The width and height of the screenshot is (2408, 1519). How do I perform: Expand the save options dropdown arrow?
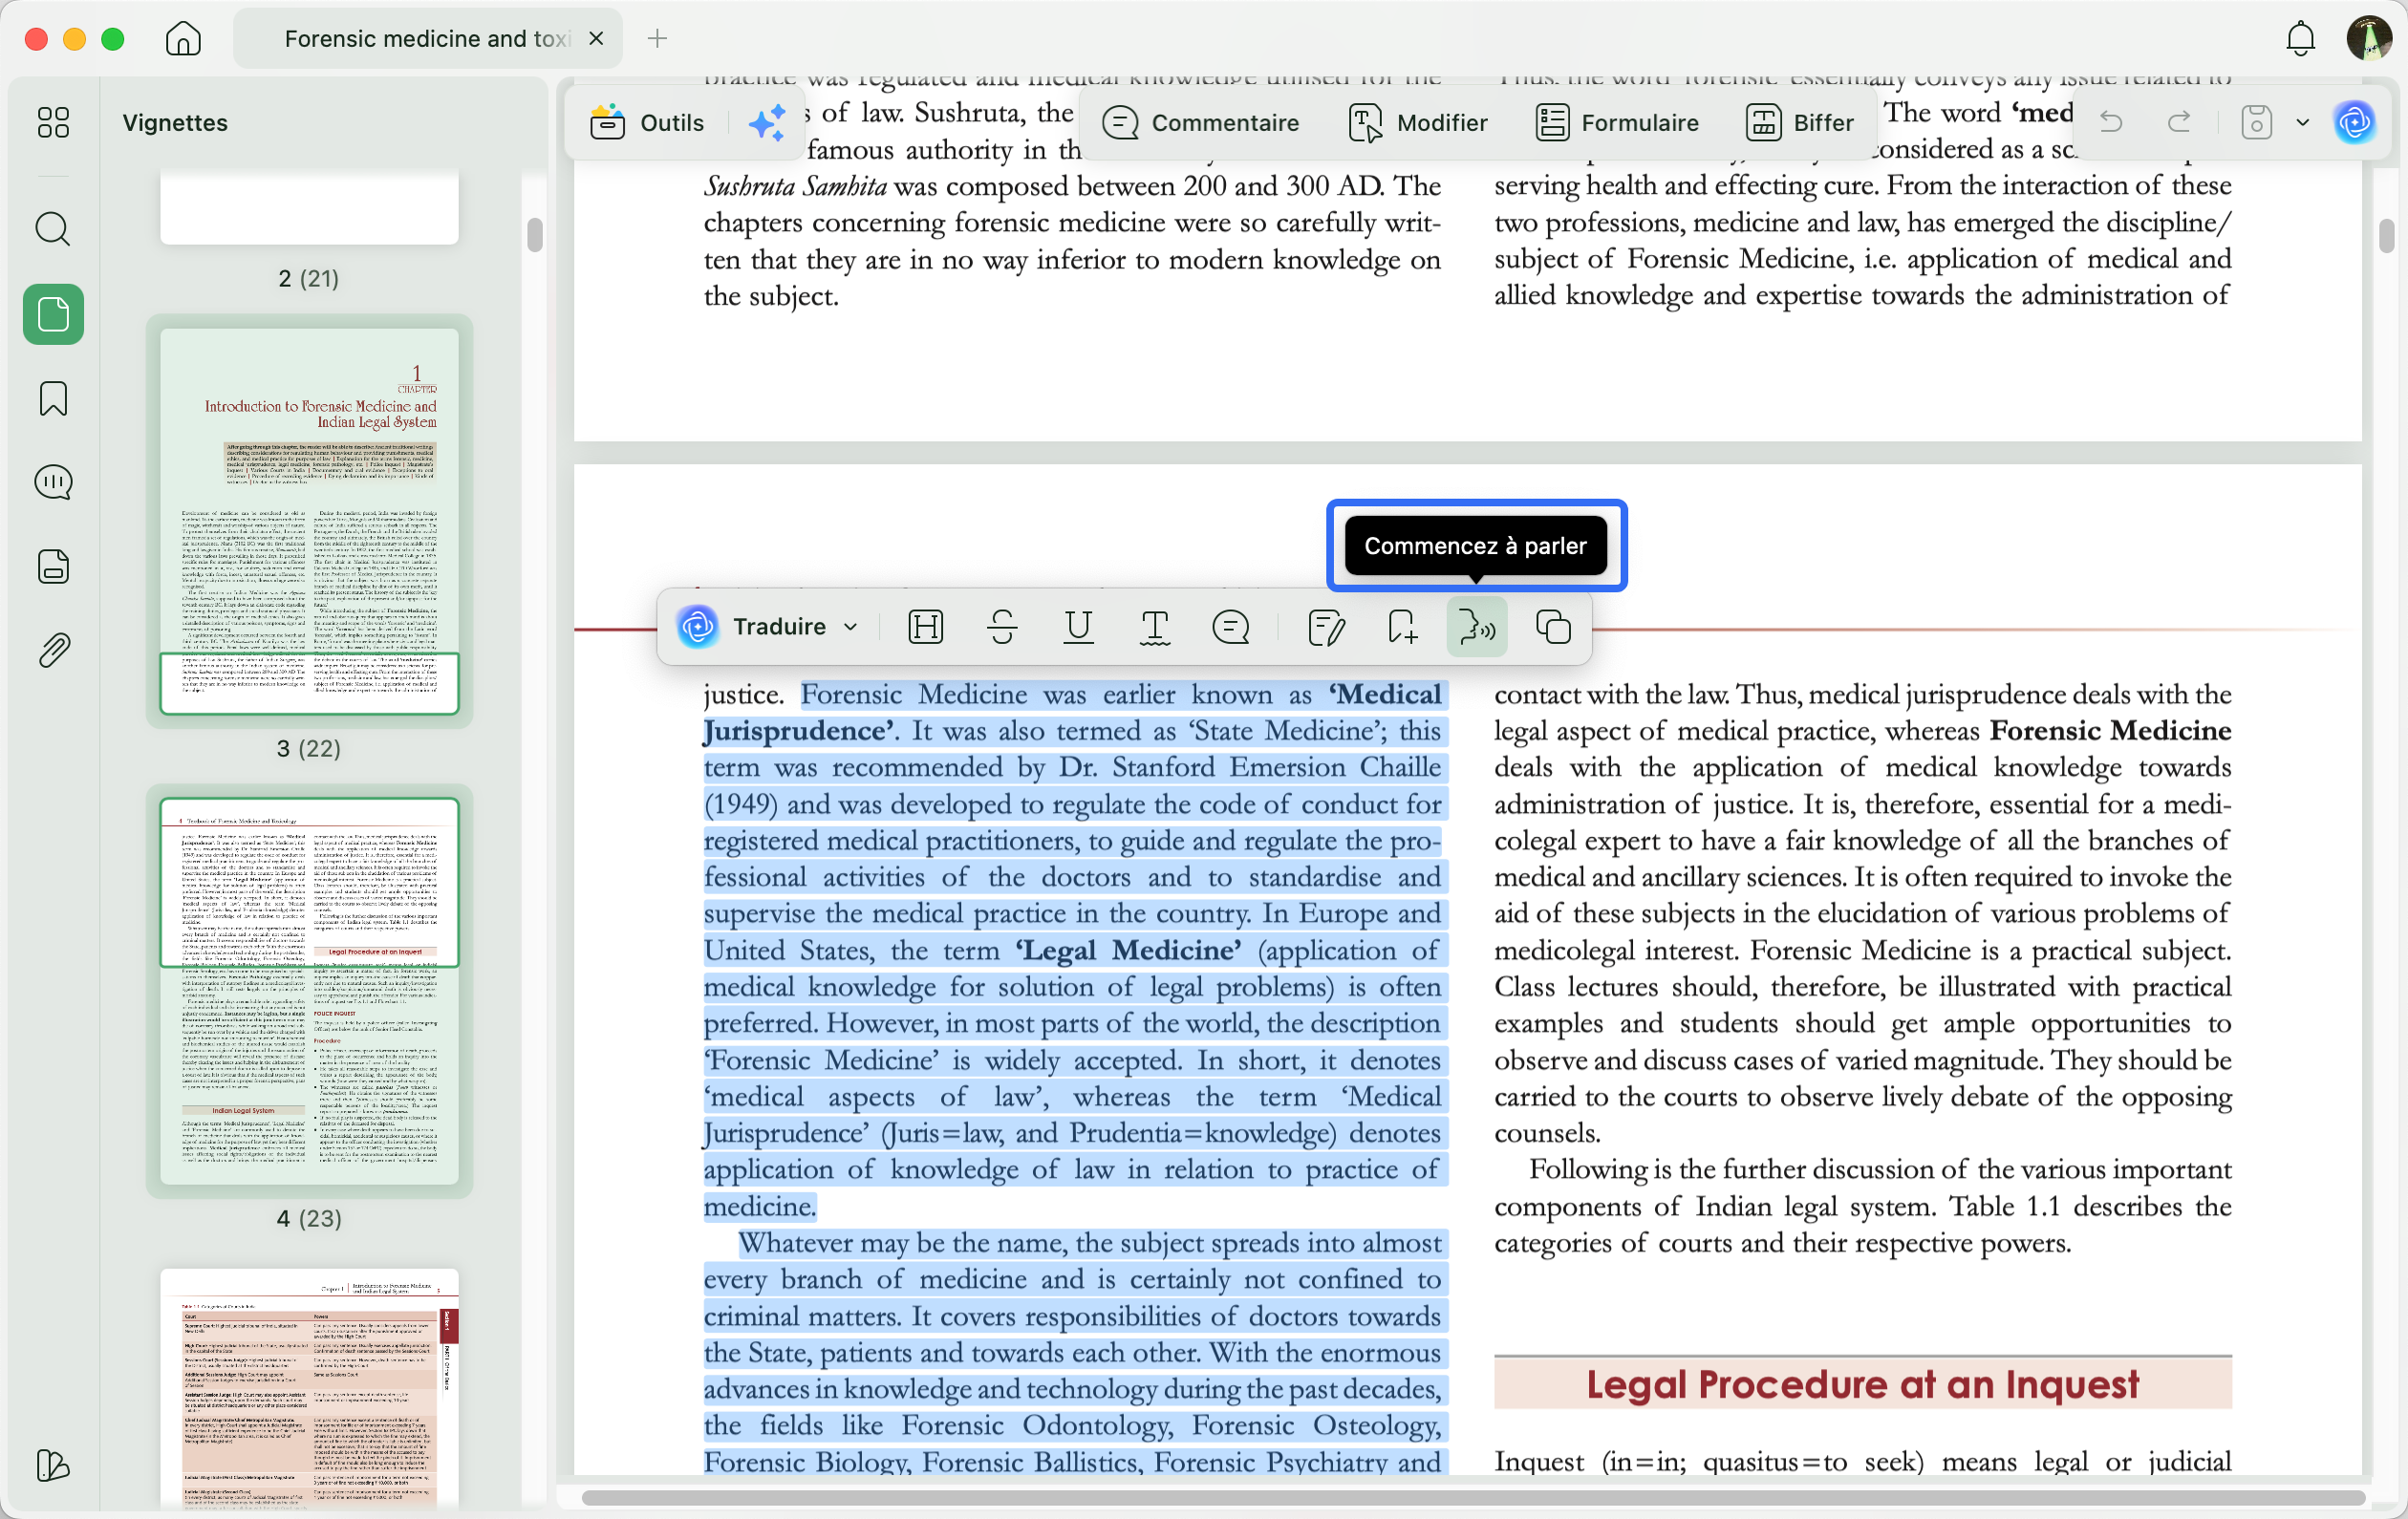tap(2302, 123)
